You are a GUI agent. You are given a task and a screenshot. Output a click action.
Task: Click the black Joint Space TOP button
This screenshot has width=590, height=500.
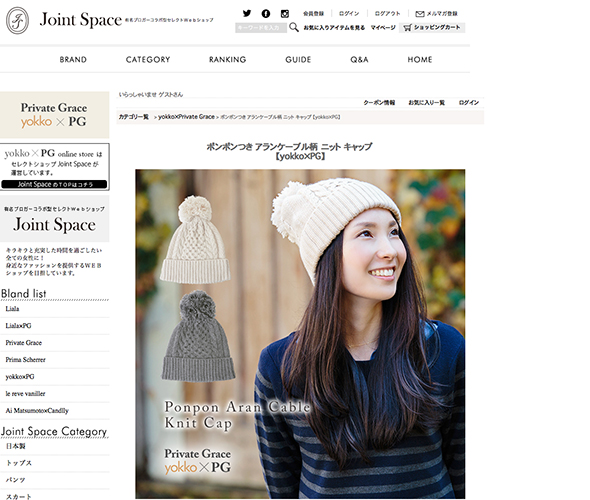(54, 184)
